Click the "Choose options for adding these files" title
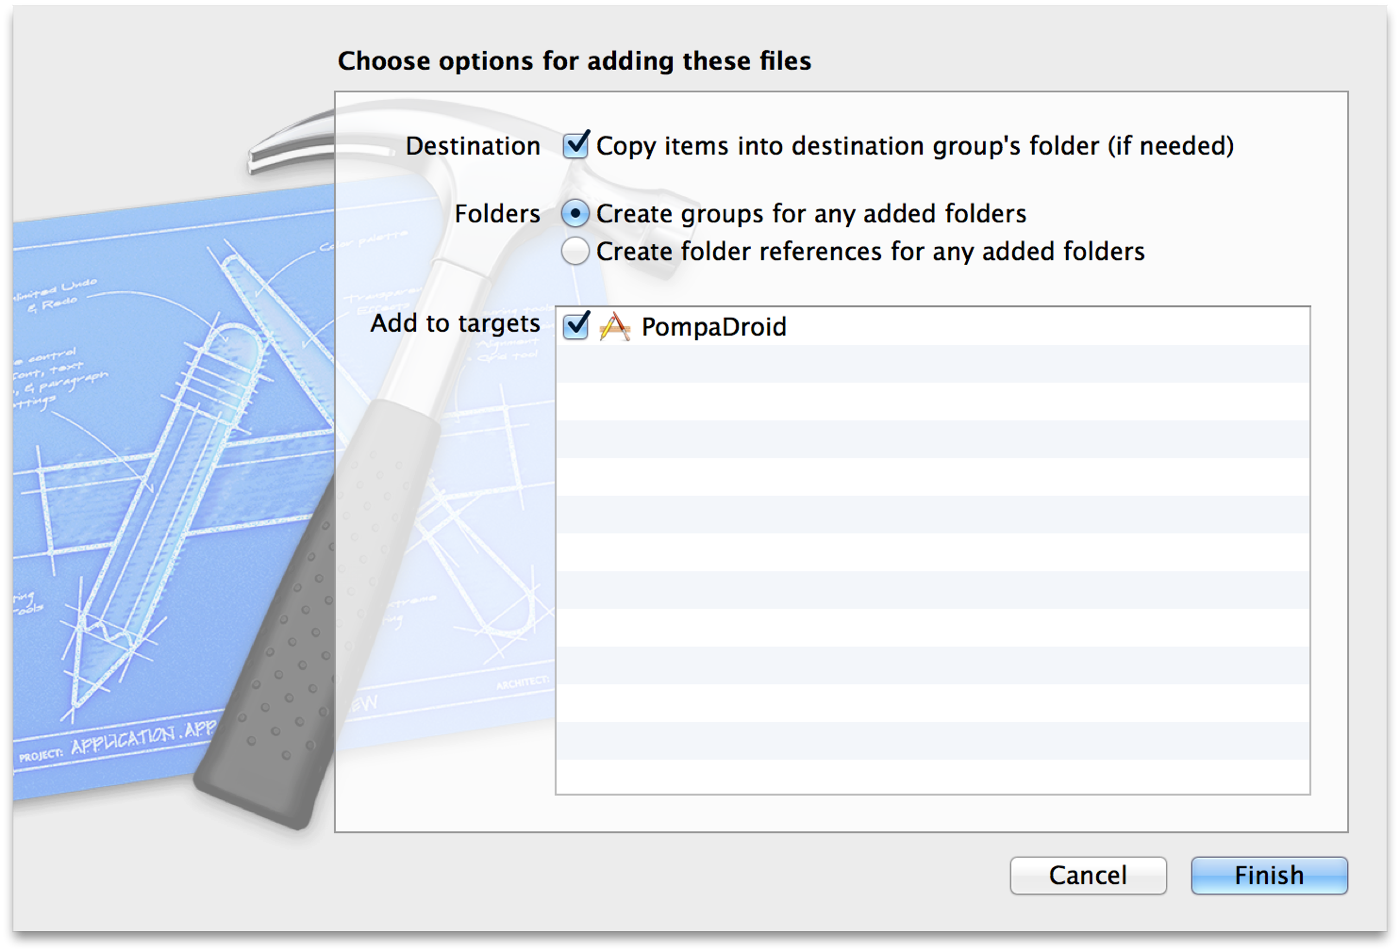The width and height of the screenshot is (1400, 952). click(x=574, y=61)
